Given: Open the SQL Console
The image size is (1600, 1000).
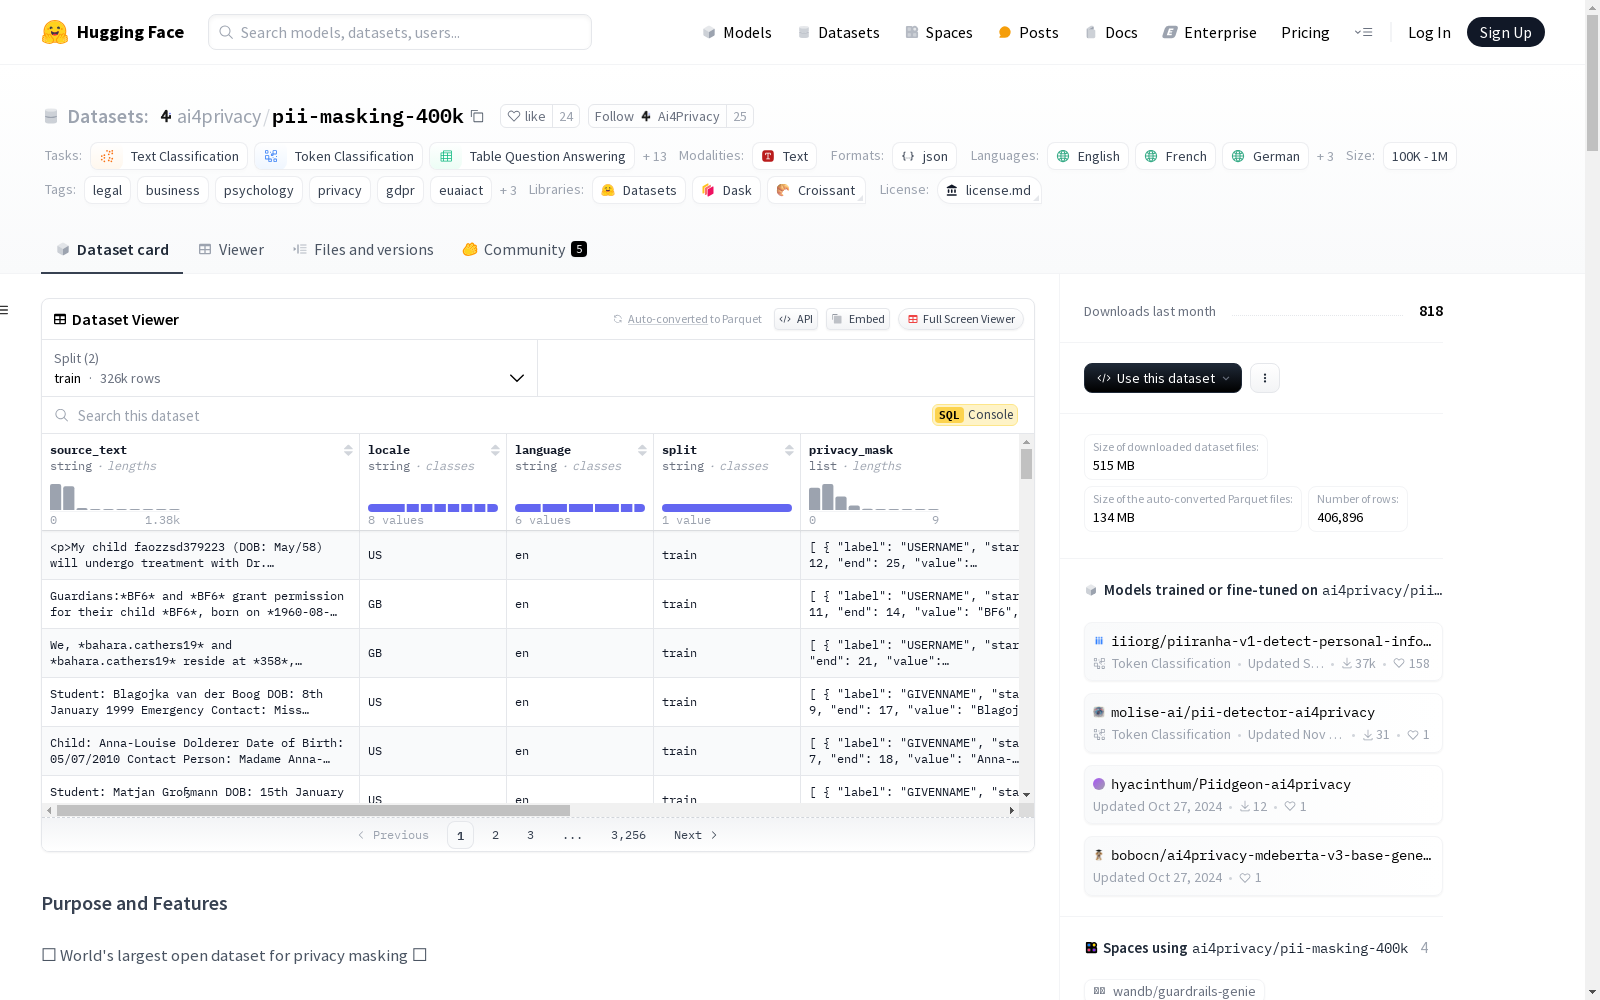Looking at the screenshot, I should (x=975, y=415).
